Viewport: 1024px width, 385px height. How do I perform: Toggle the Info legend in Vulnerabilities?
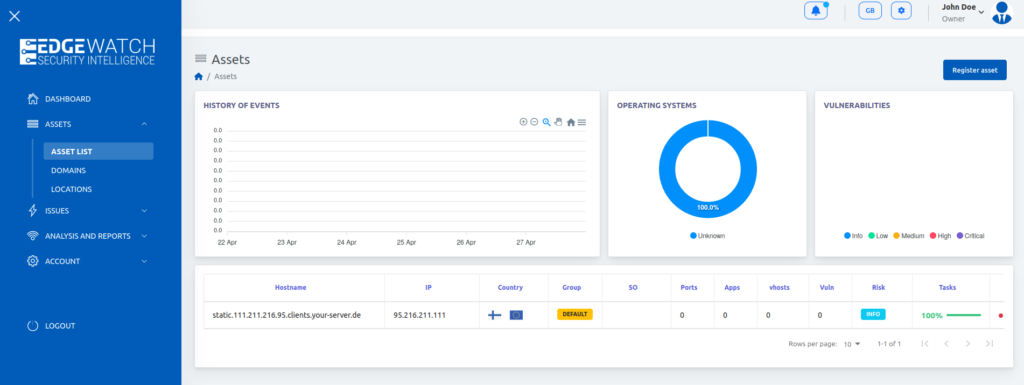click(x=854, y=236)
